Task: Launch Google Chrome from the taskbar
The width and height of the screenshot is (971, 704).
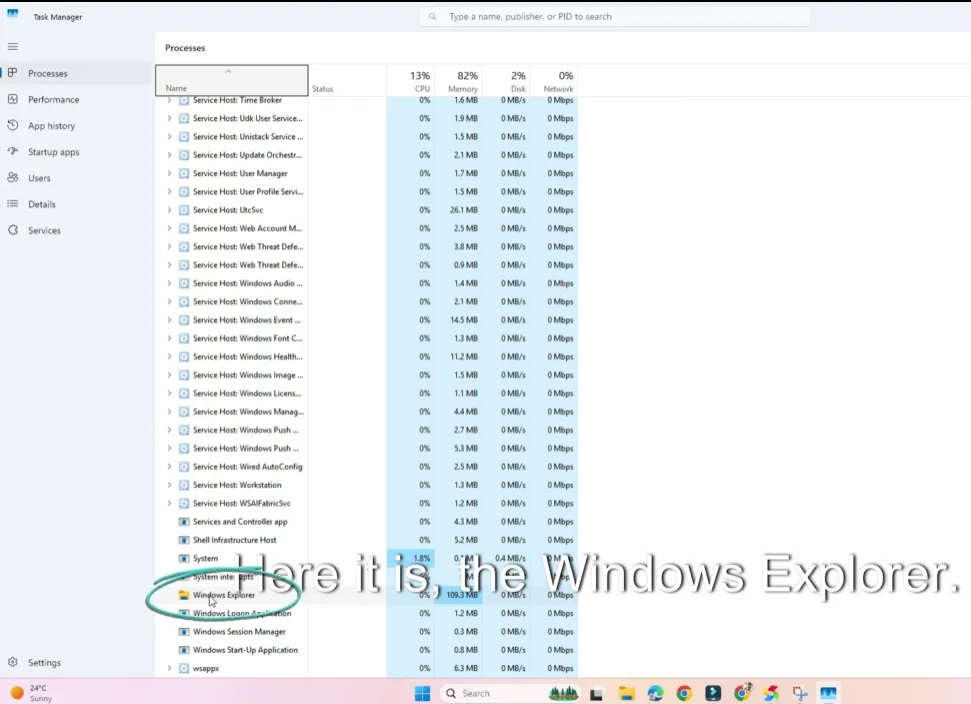Action: click(684, 693)
